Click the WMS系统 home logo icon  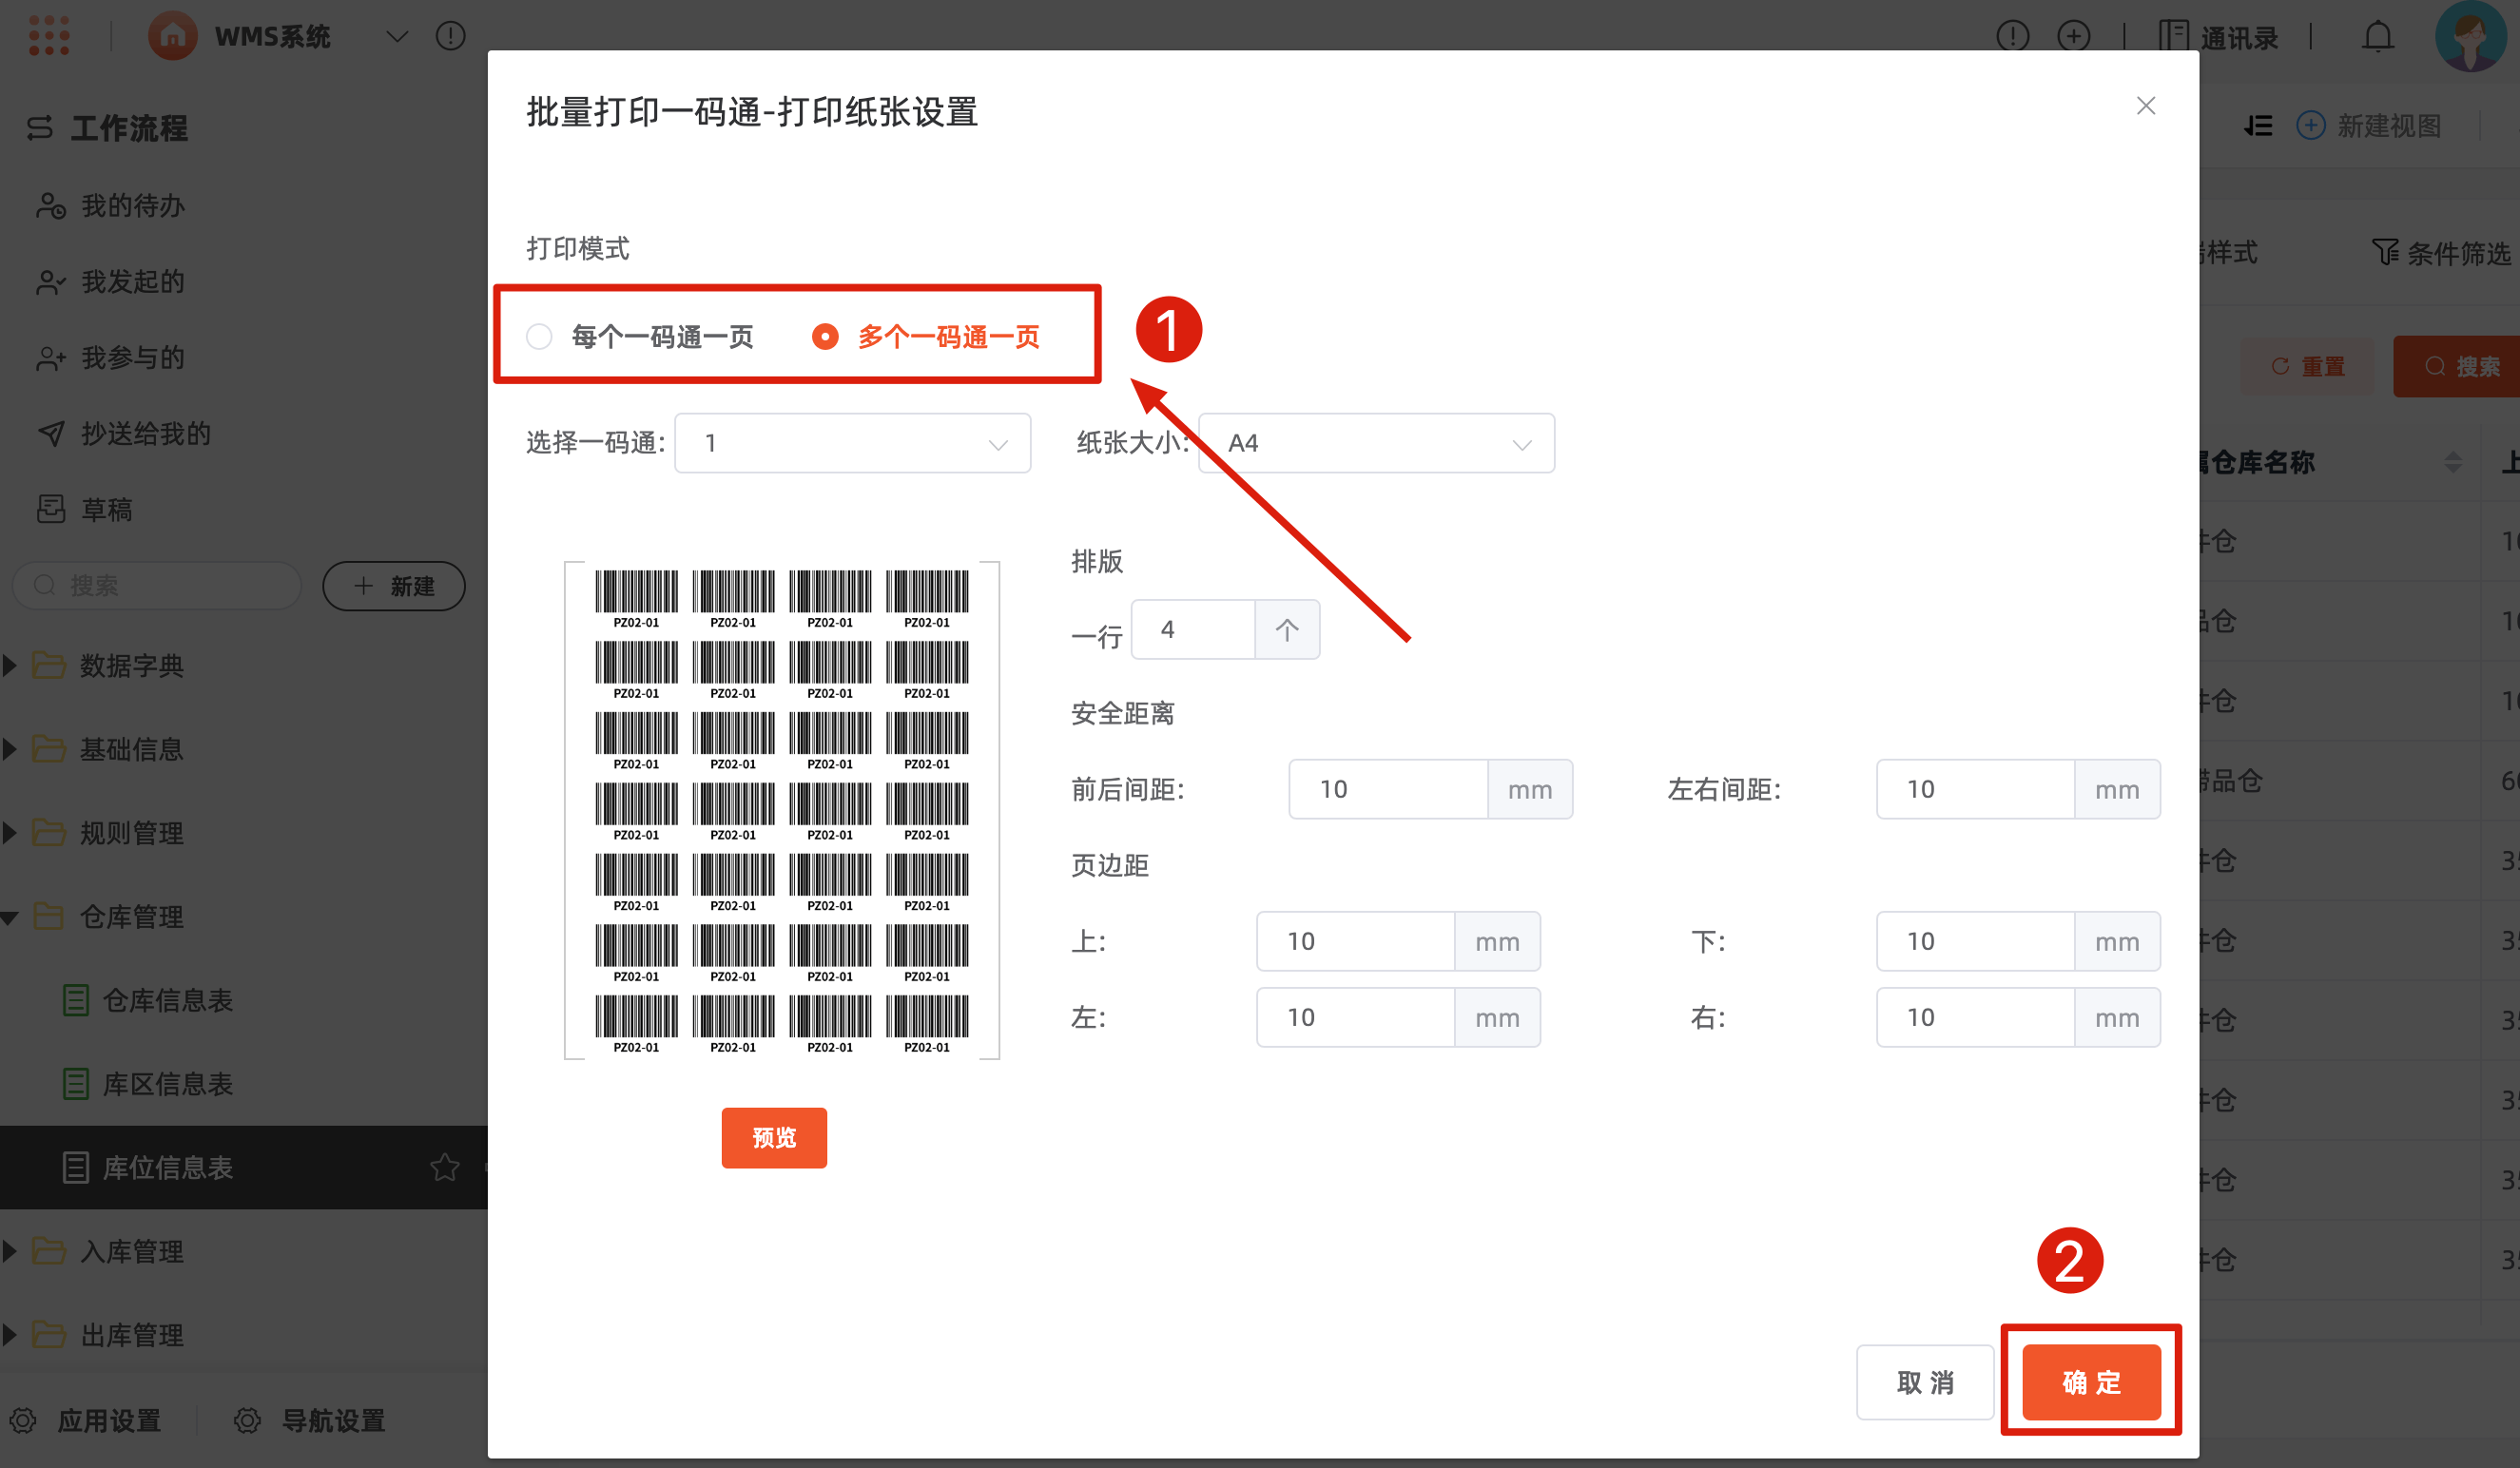point(172,36)
